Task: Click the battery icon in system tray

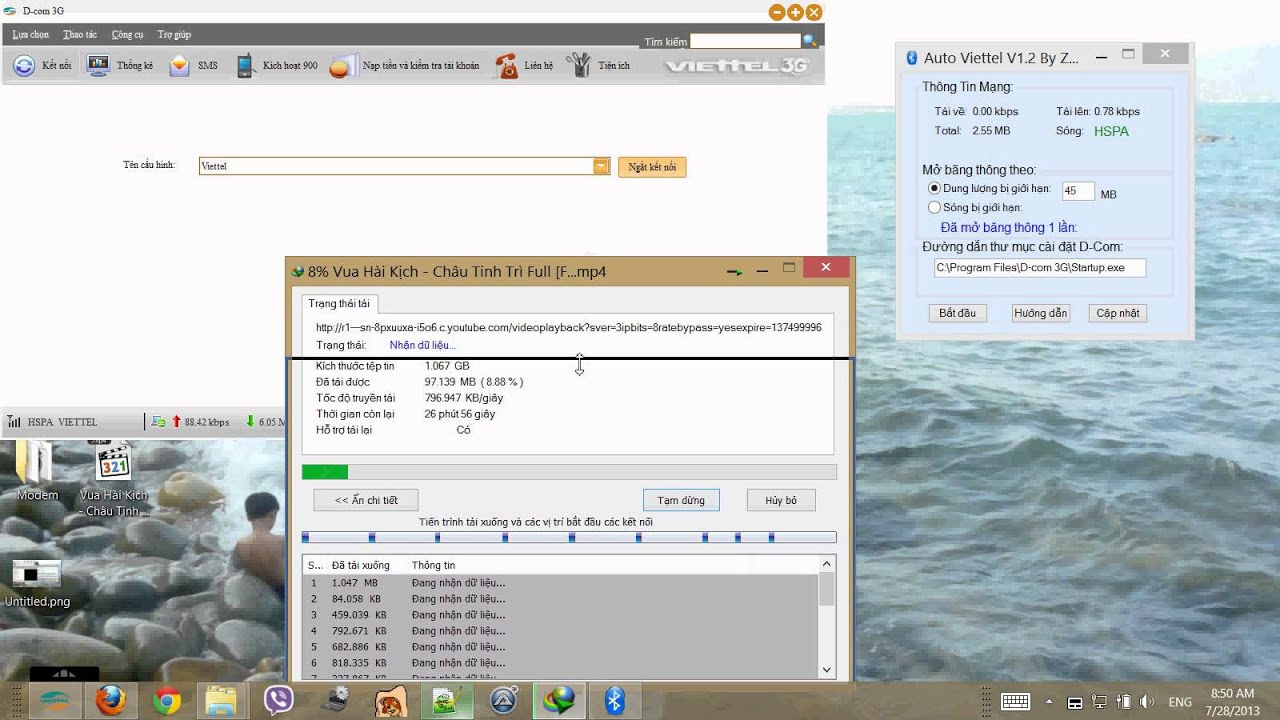Action: click(x=1123, y=702)
